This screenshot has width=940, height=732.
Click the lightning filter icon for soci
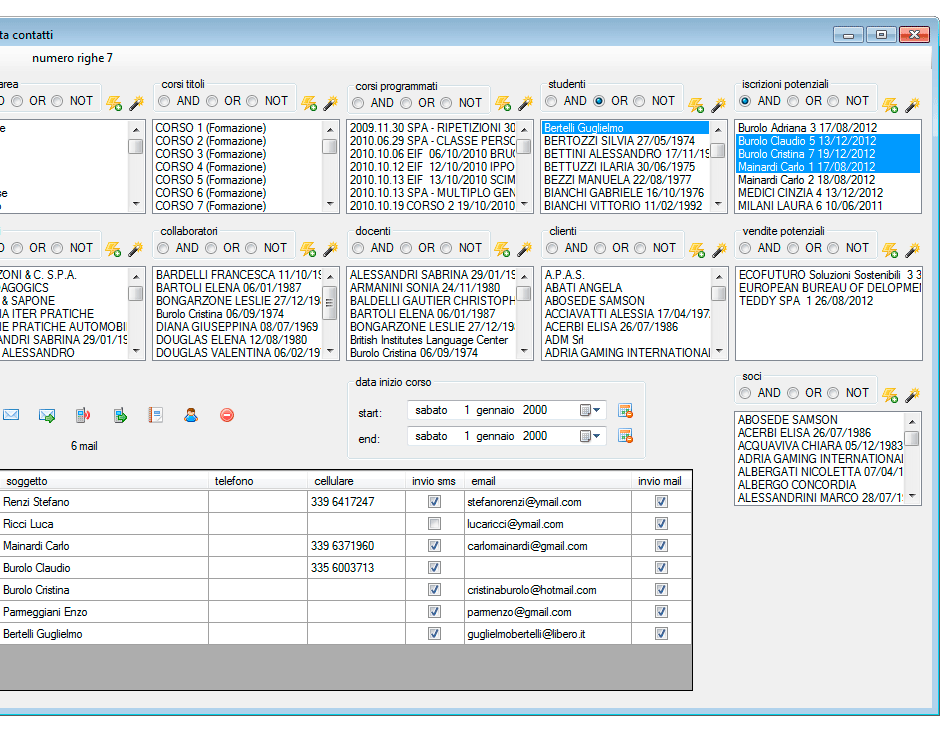pos(890,395)
